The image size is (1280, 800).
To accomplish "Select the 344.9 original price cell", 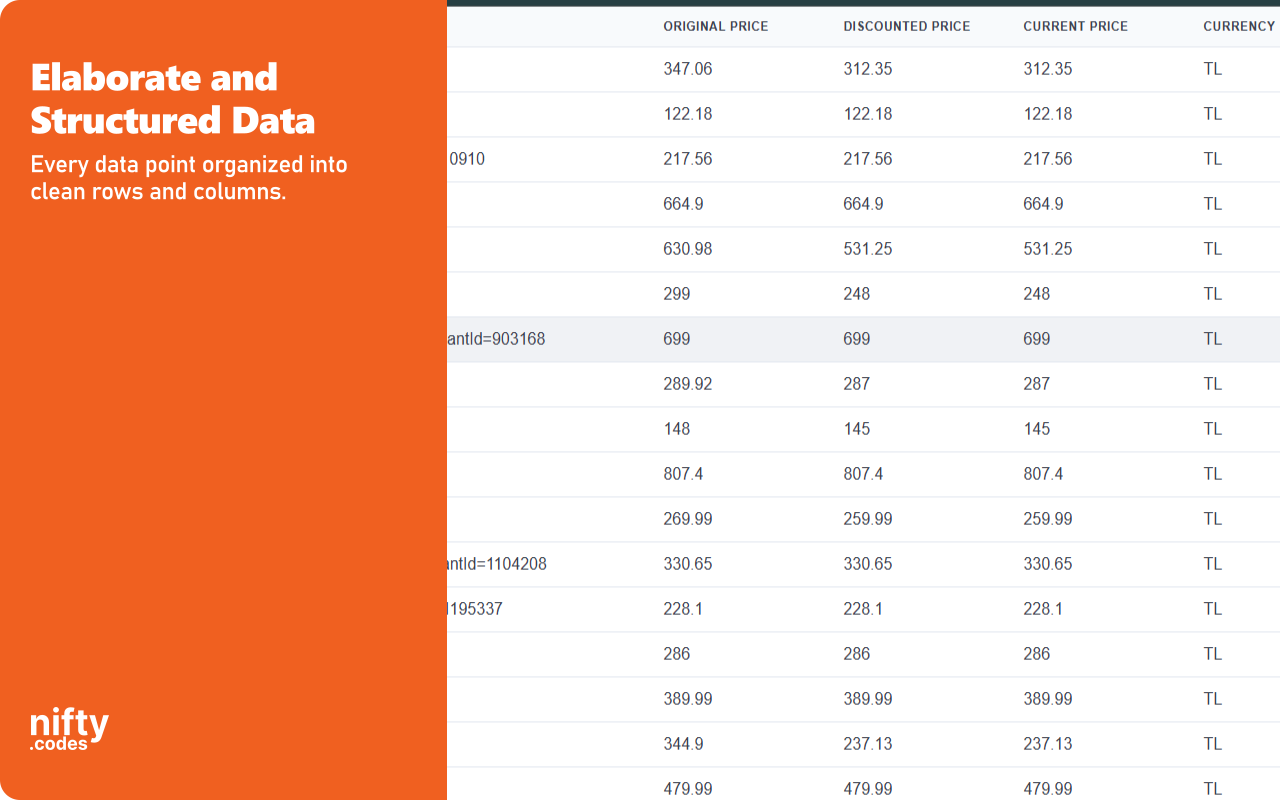I will click(x=683, y=744).
